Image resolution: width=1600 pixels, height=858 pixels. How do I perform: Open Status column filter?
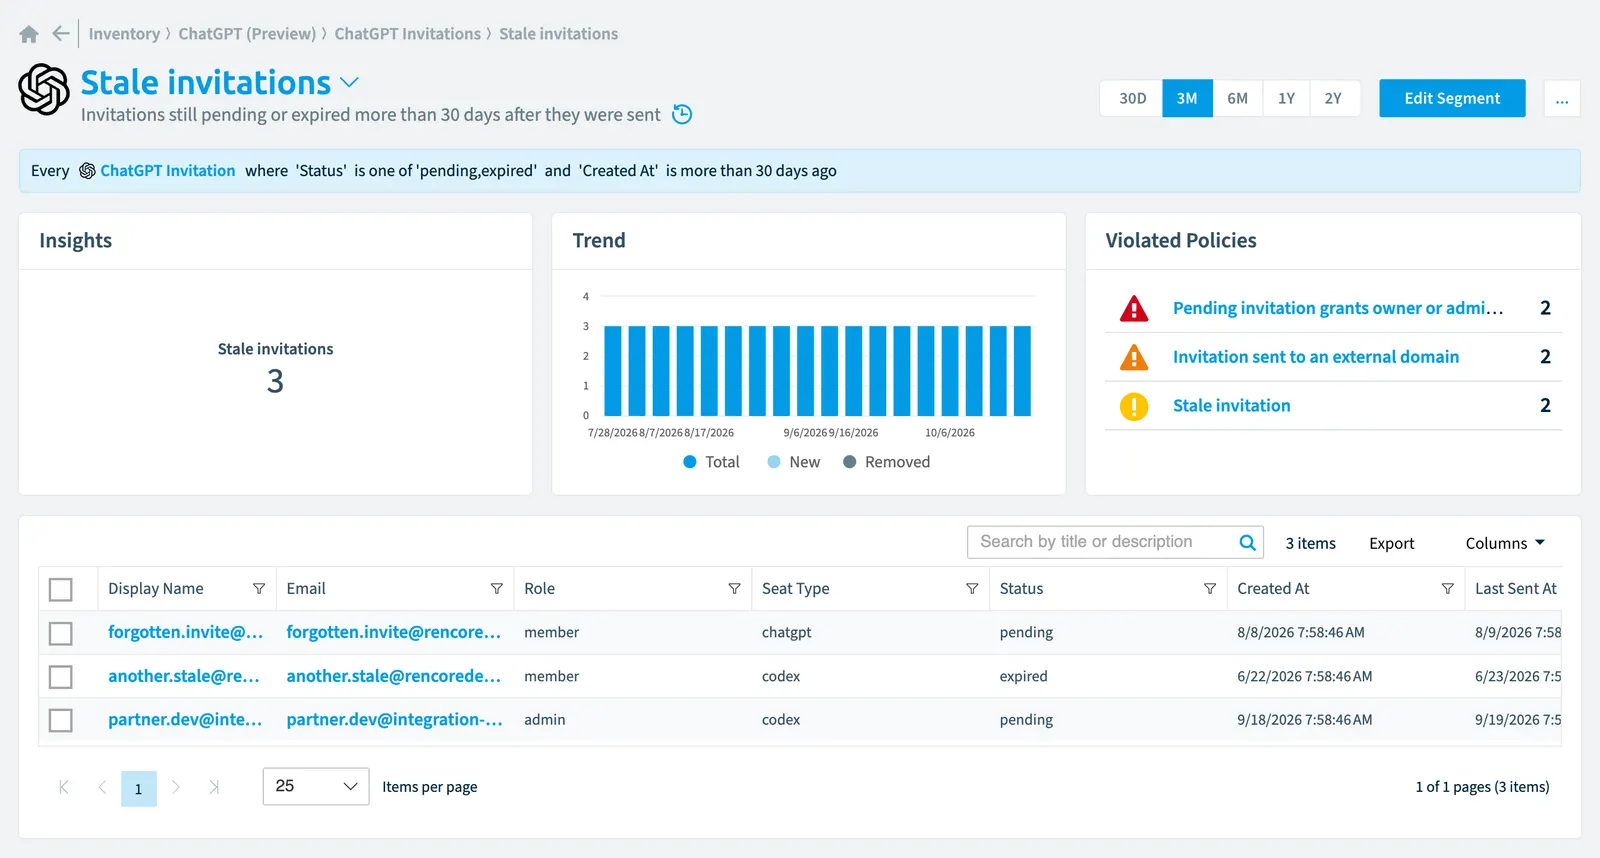point(1210,589)
